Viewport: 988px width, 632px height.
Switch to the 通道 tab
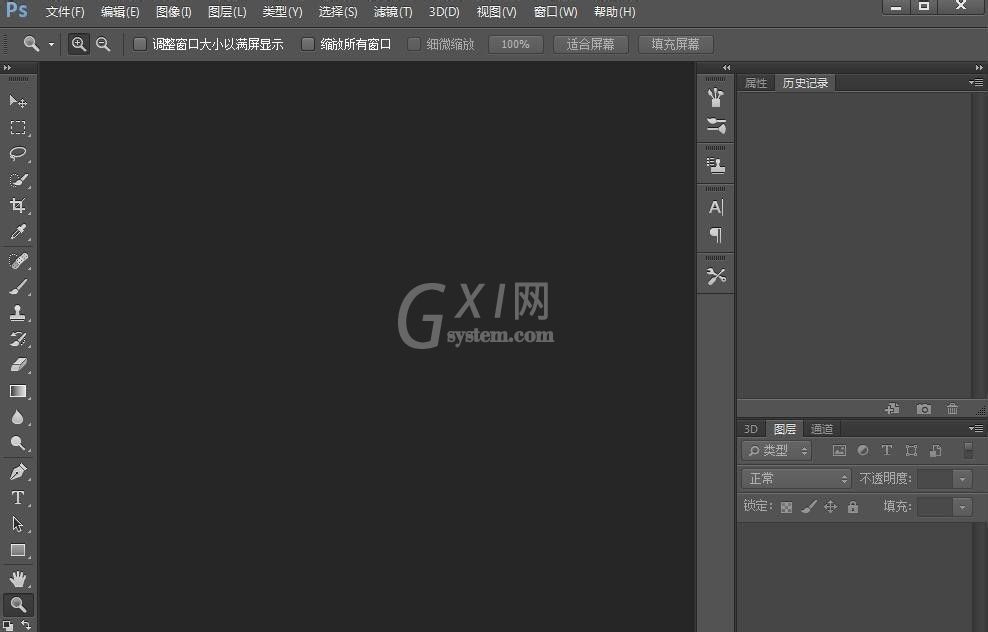click(822, 429)
